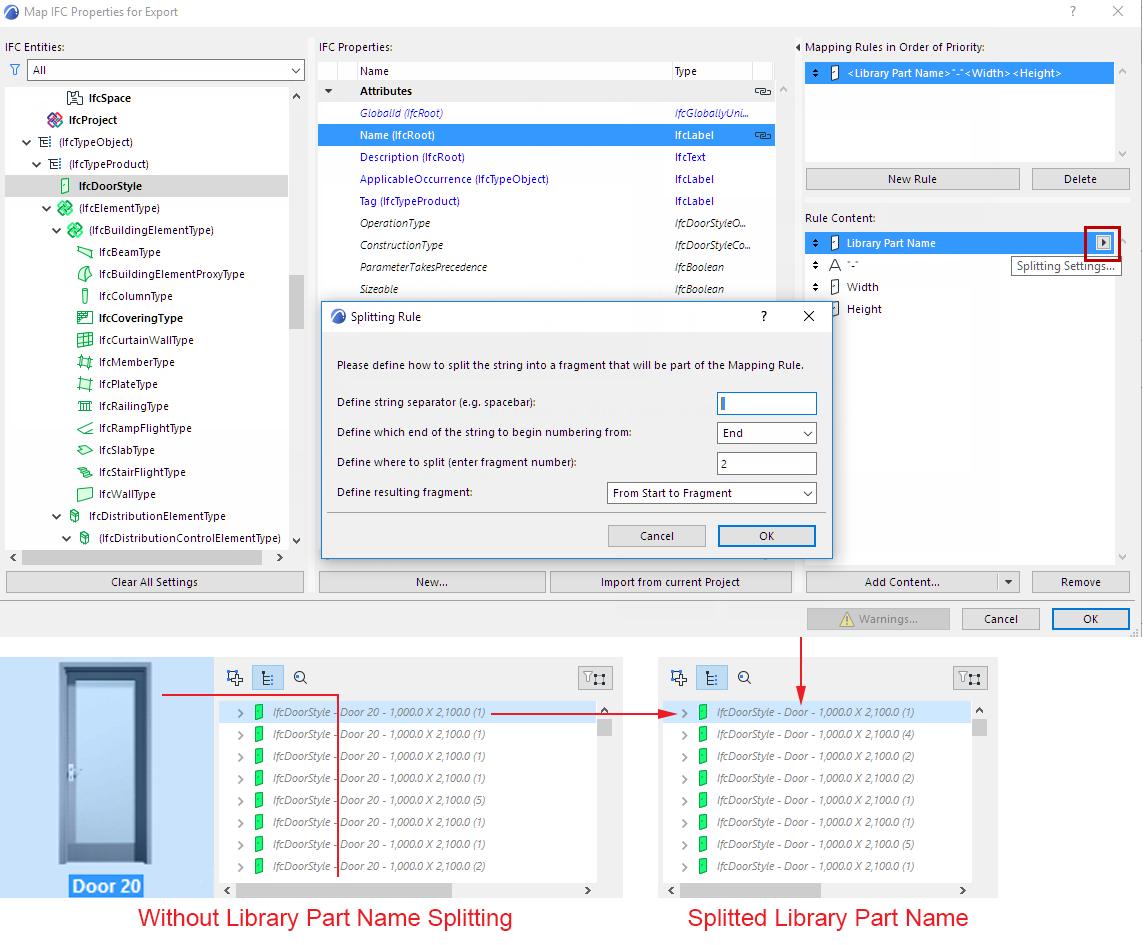1148x945 pixels.
Task: Click the tree view icon in left IFC list toolbar
Action: 268,678
